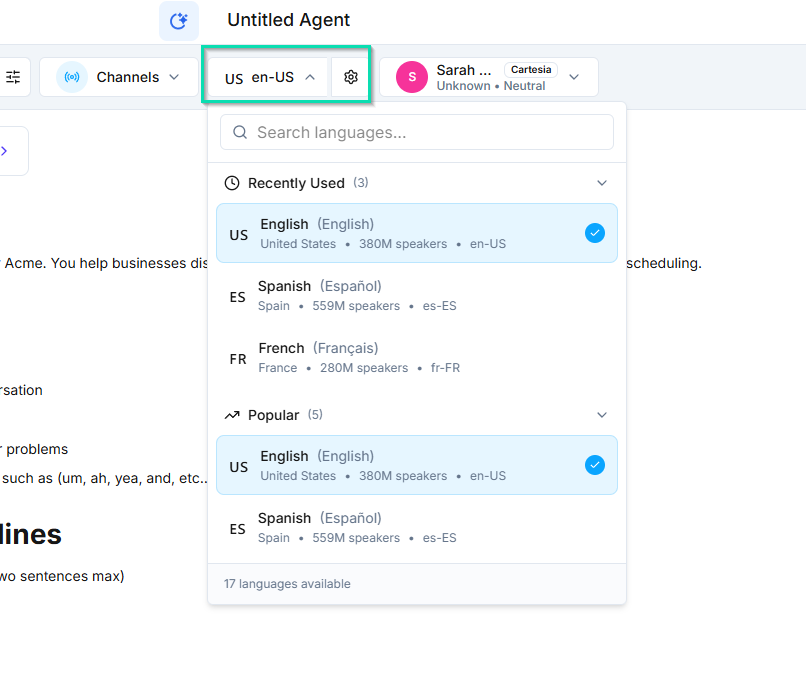
Task: Open the language gear settings icon
Action: point(351,76)
